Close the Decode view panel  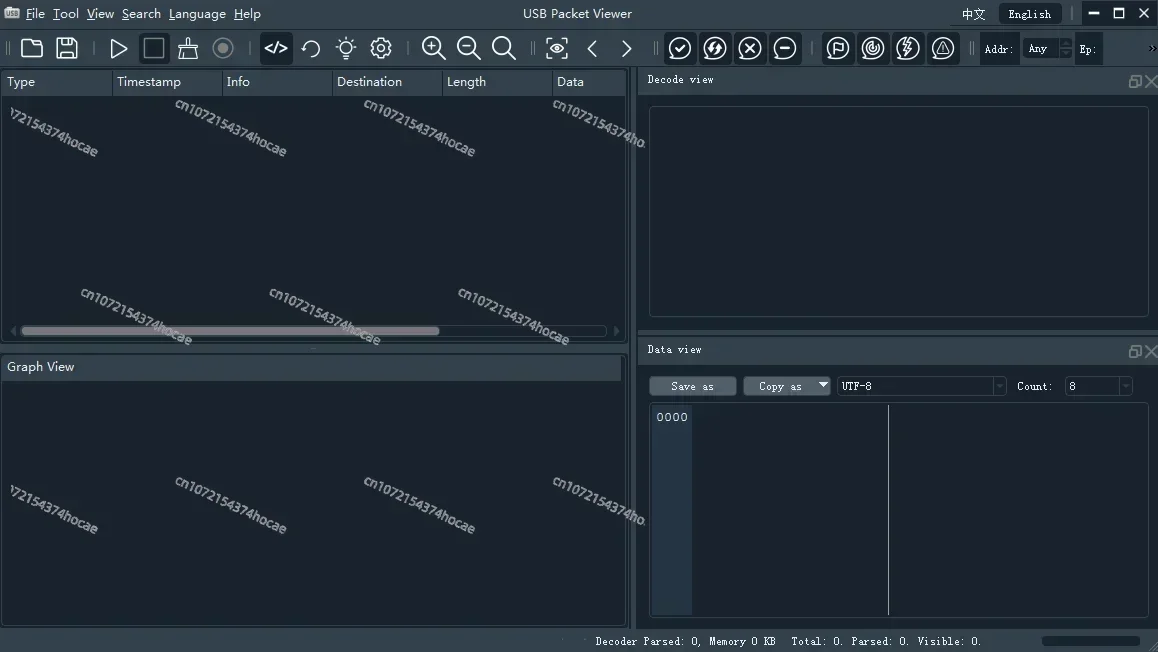(1151, 81)
